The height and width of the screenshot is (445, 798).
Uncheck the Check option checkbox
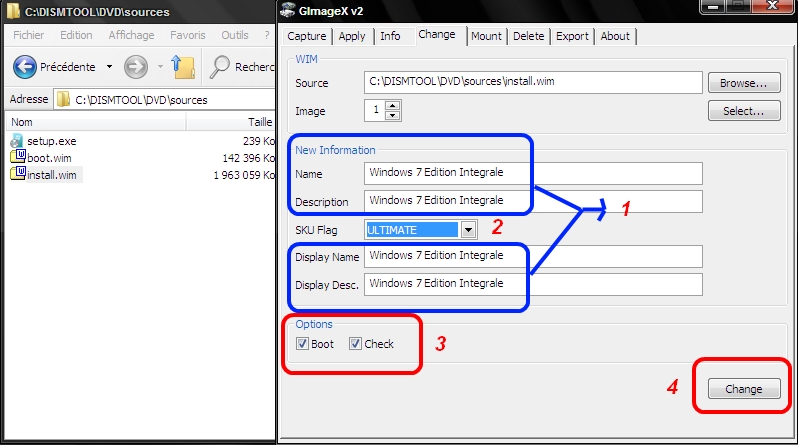pos(355,344)
